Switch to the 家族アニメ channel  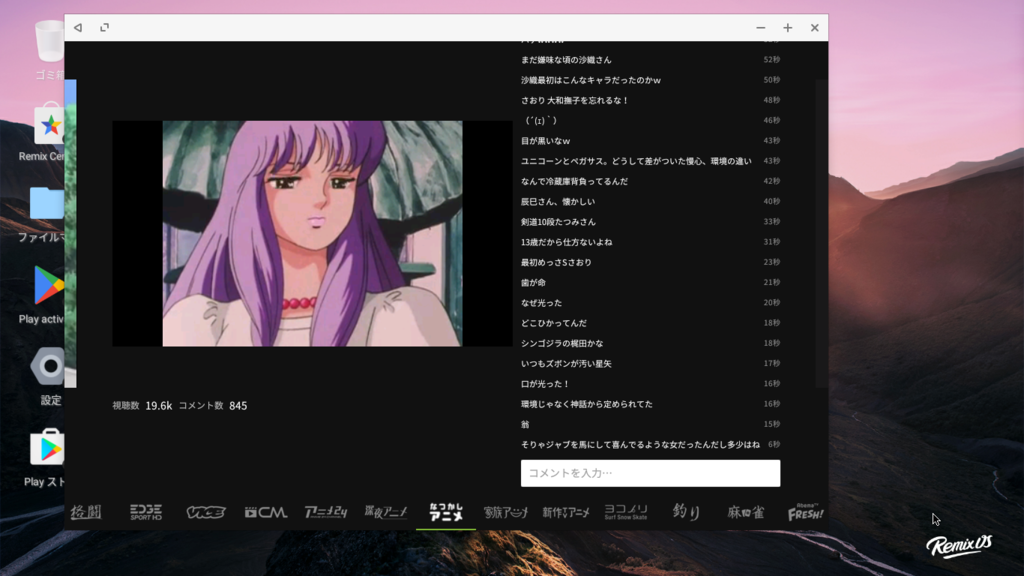click(505, 513)
